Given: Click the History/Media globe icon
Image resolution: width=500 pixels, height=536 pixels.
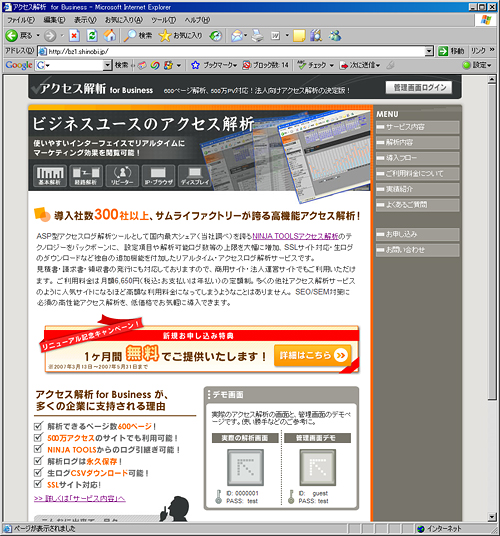Looking at the screenshot, I should (x=216, y=36).
